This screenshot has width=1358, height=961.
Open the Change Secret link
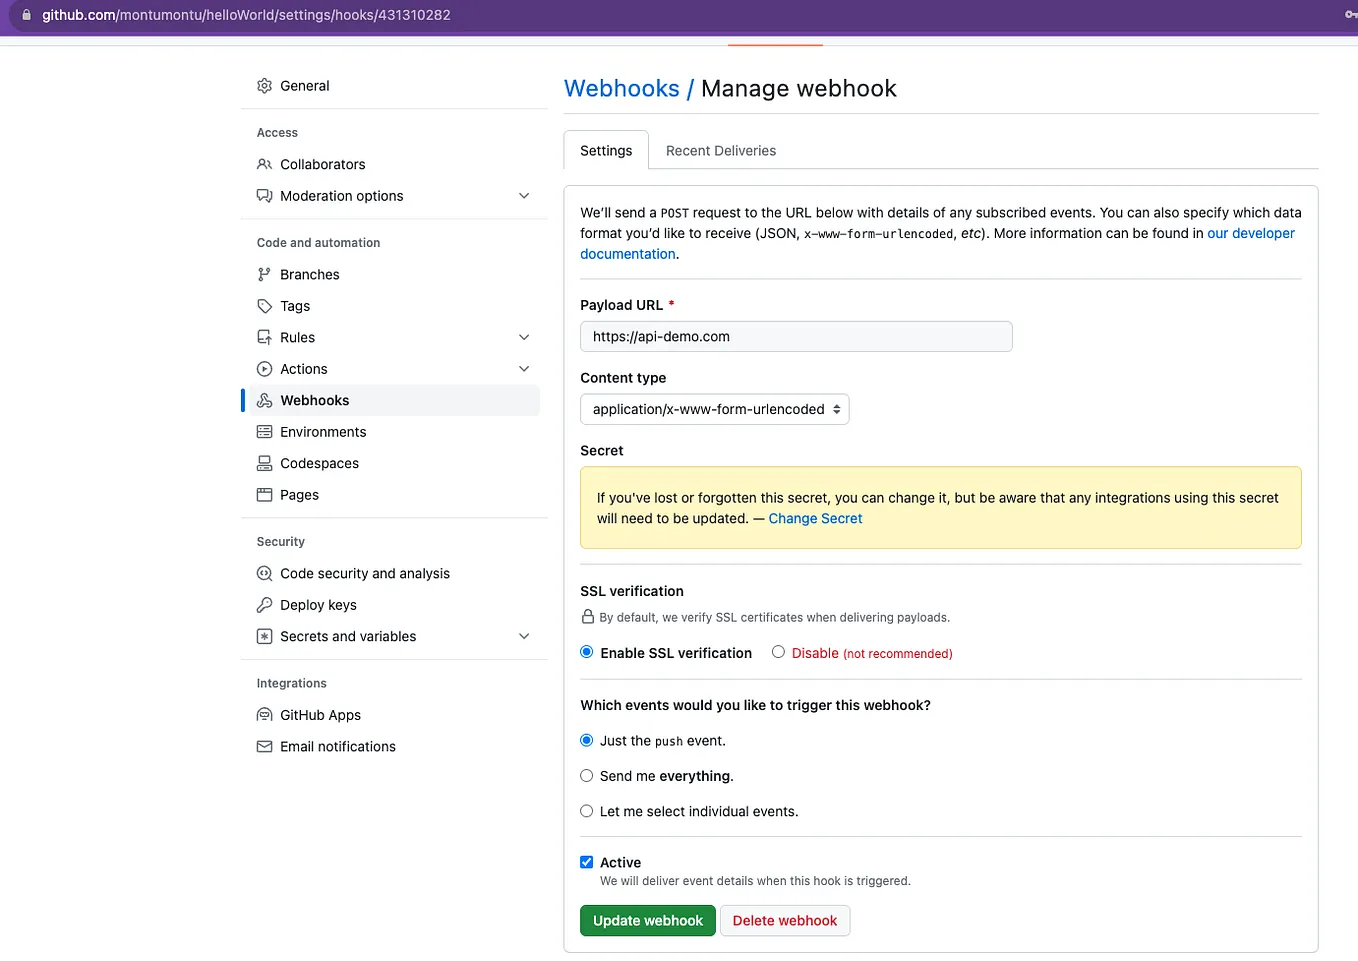click(x=815, y=518)
